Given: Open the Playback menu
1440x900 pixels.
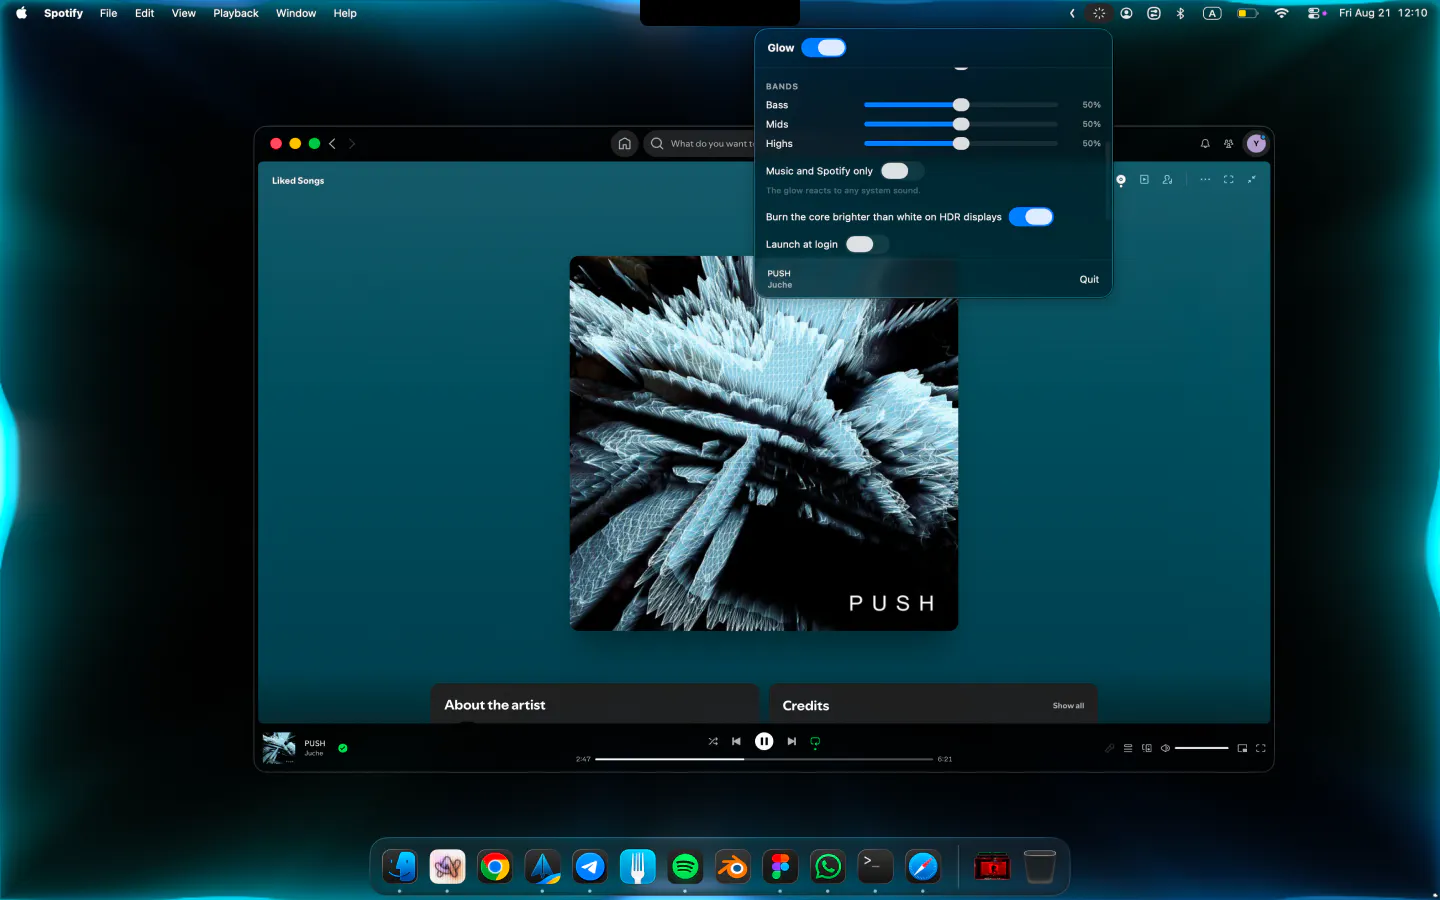Looking at the screenshot, I should (x=236, y=13).
